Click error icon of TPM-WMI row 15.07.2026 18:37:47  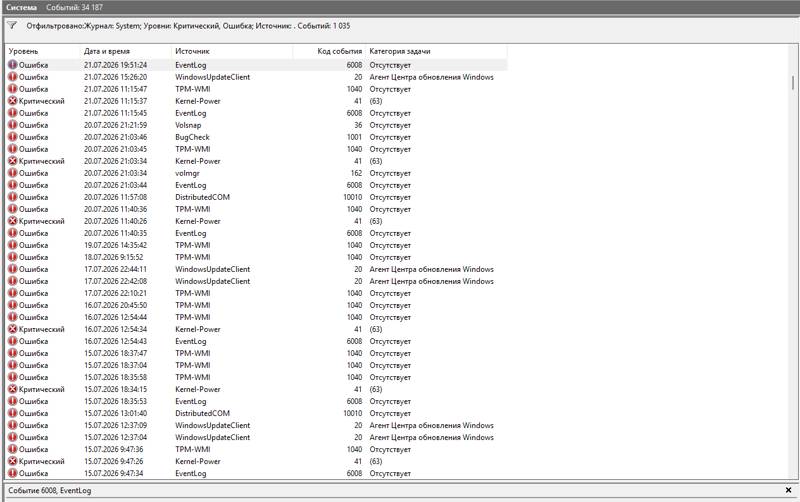(13, 353)
